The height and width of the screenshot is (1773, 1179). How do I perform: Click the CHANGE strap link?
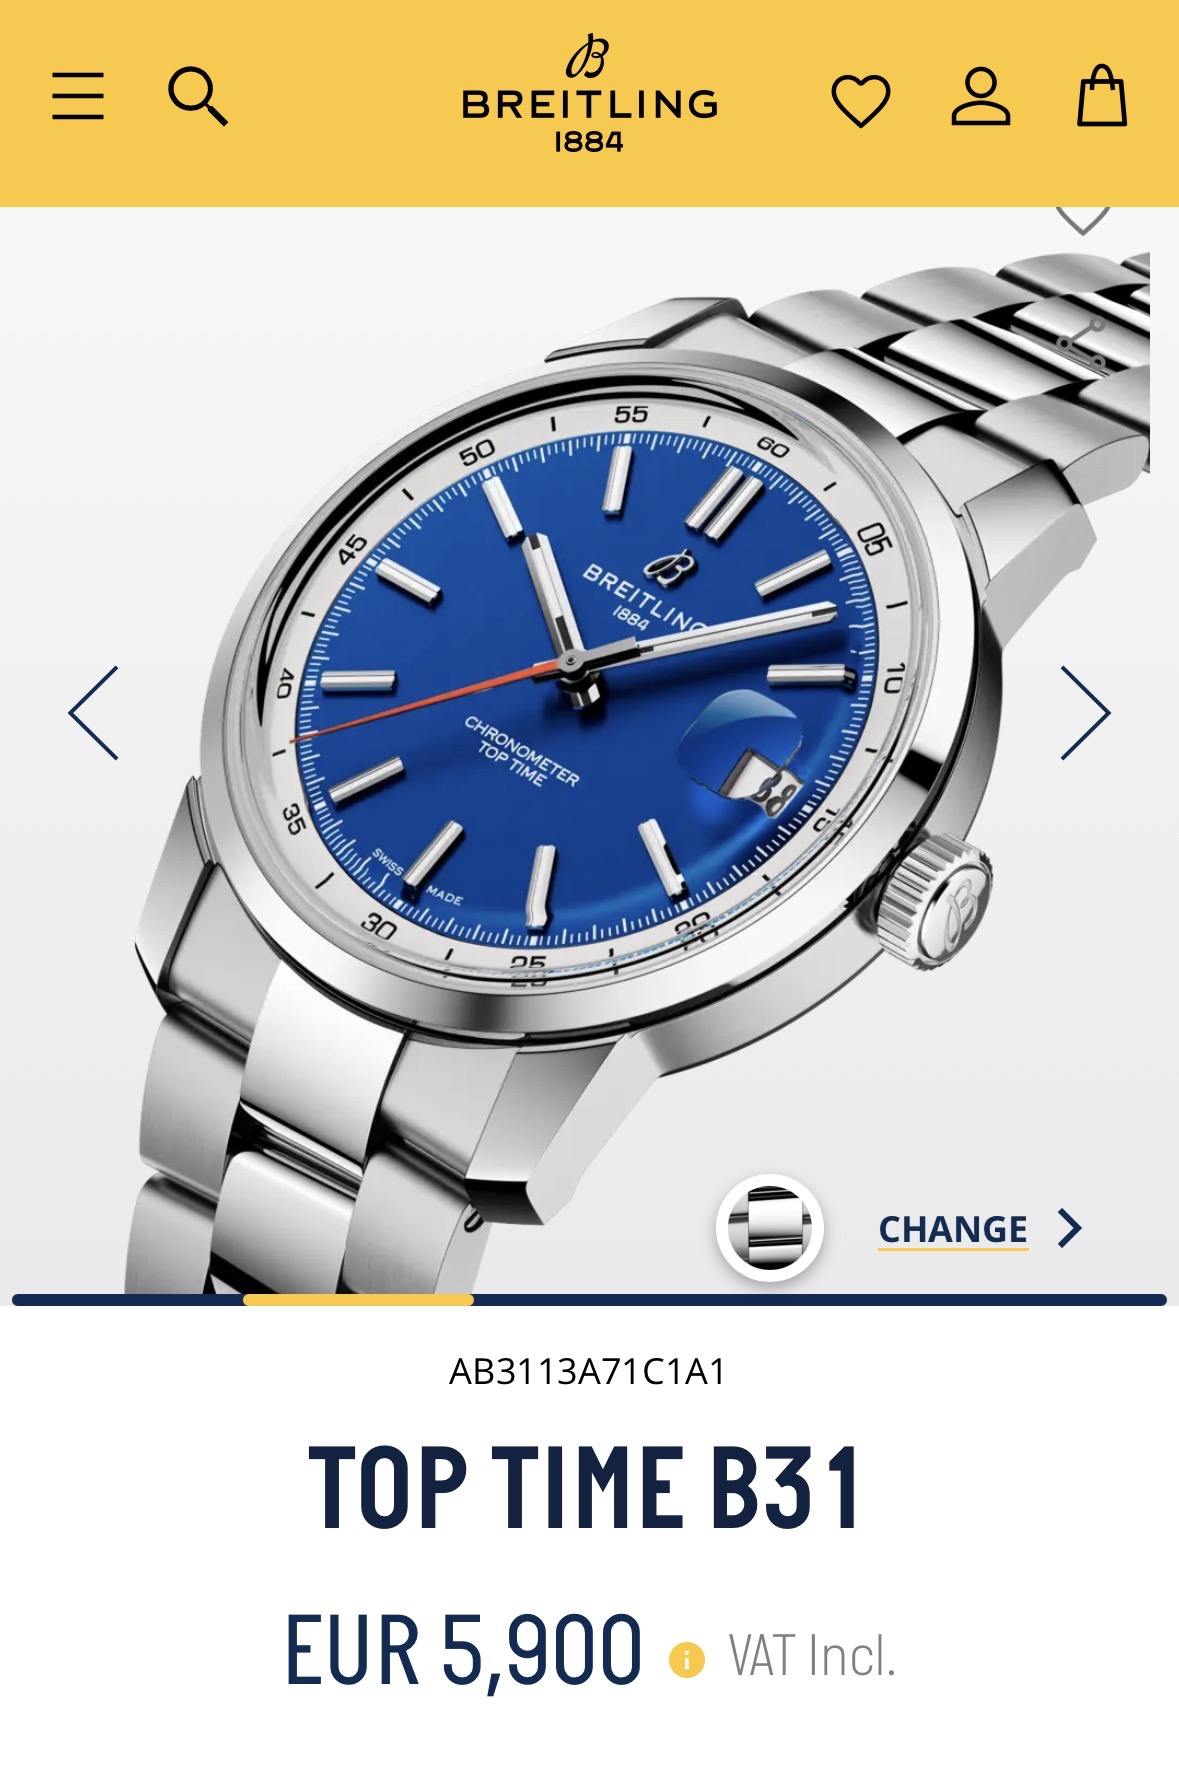tap(953, 1229)
